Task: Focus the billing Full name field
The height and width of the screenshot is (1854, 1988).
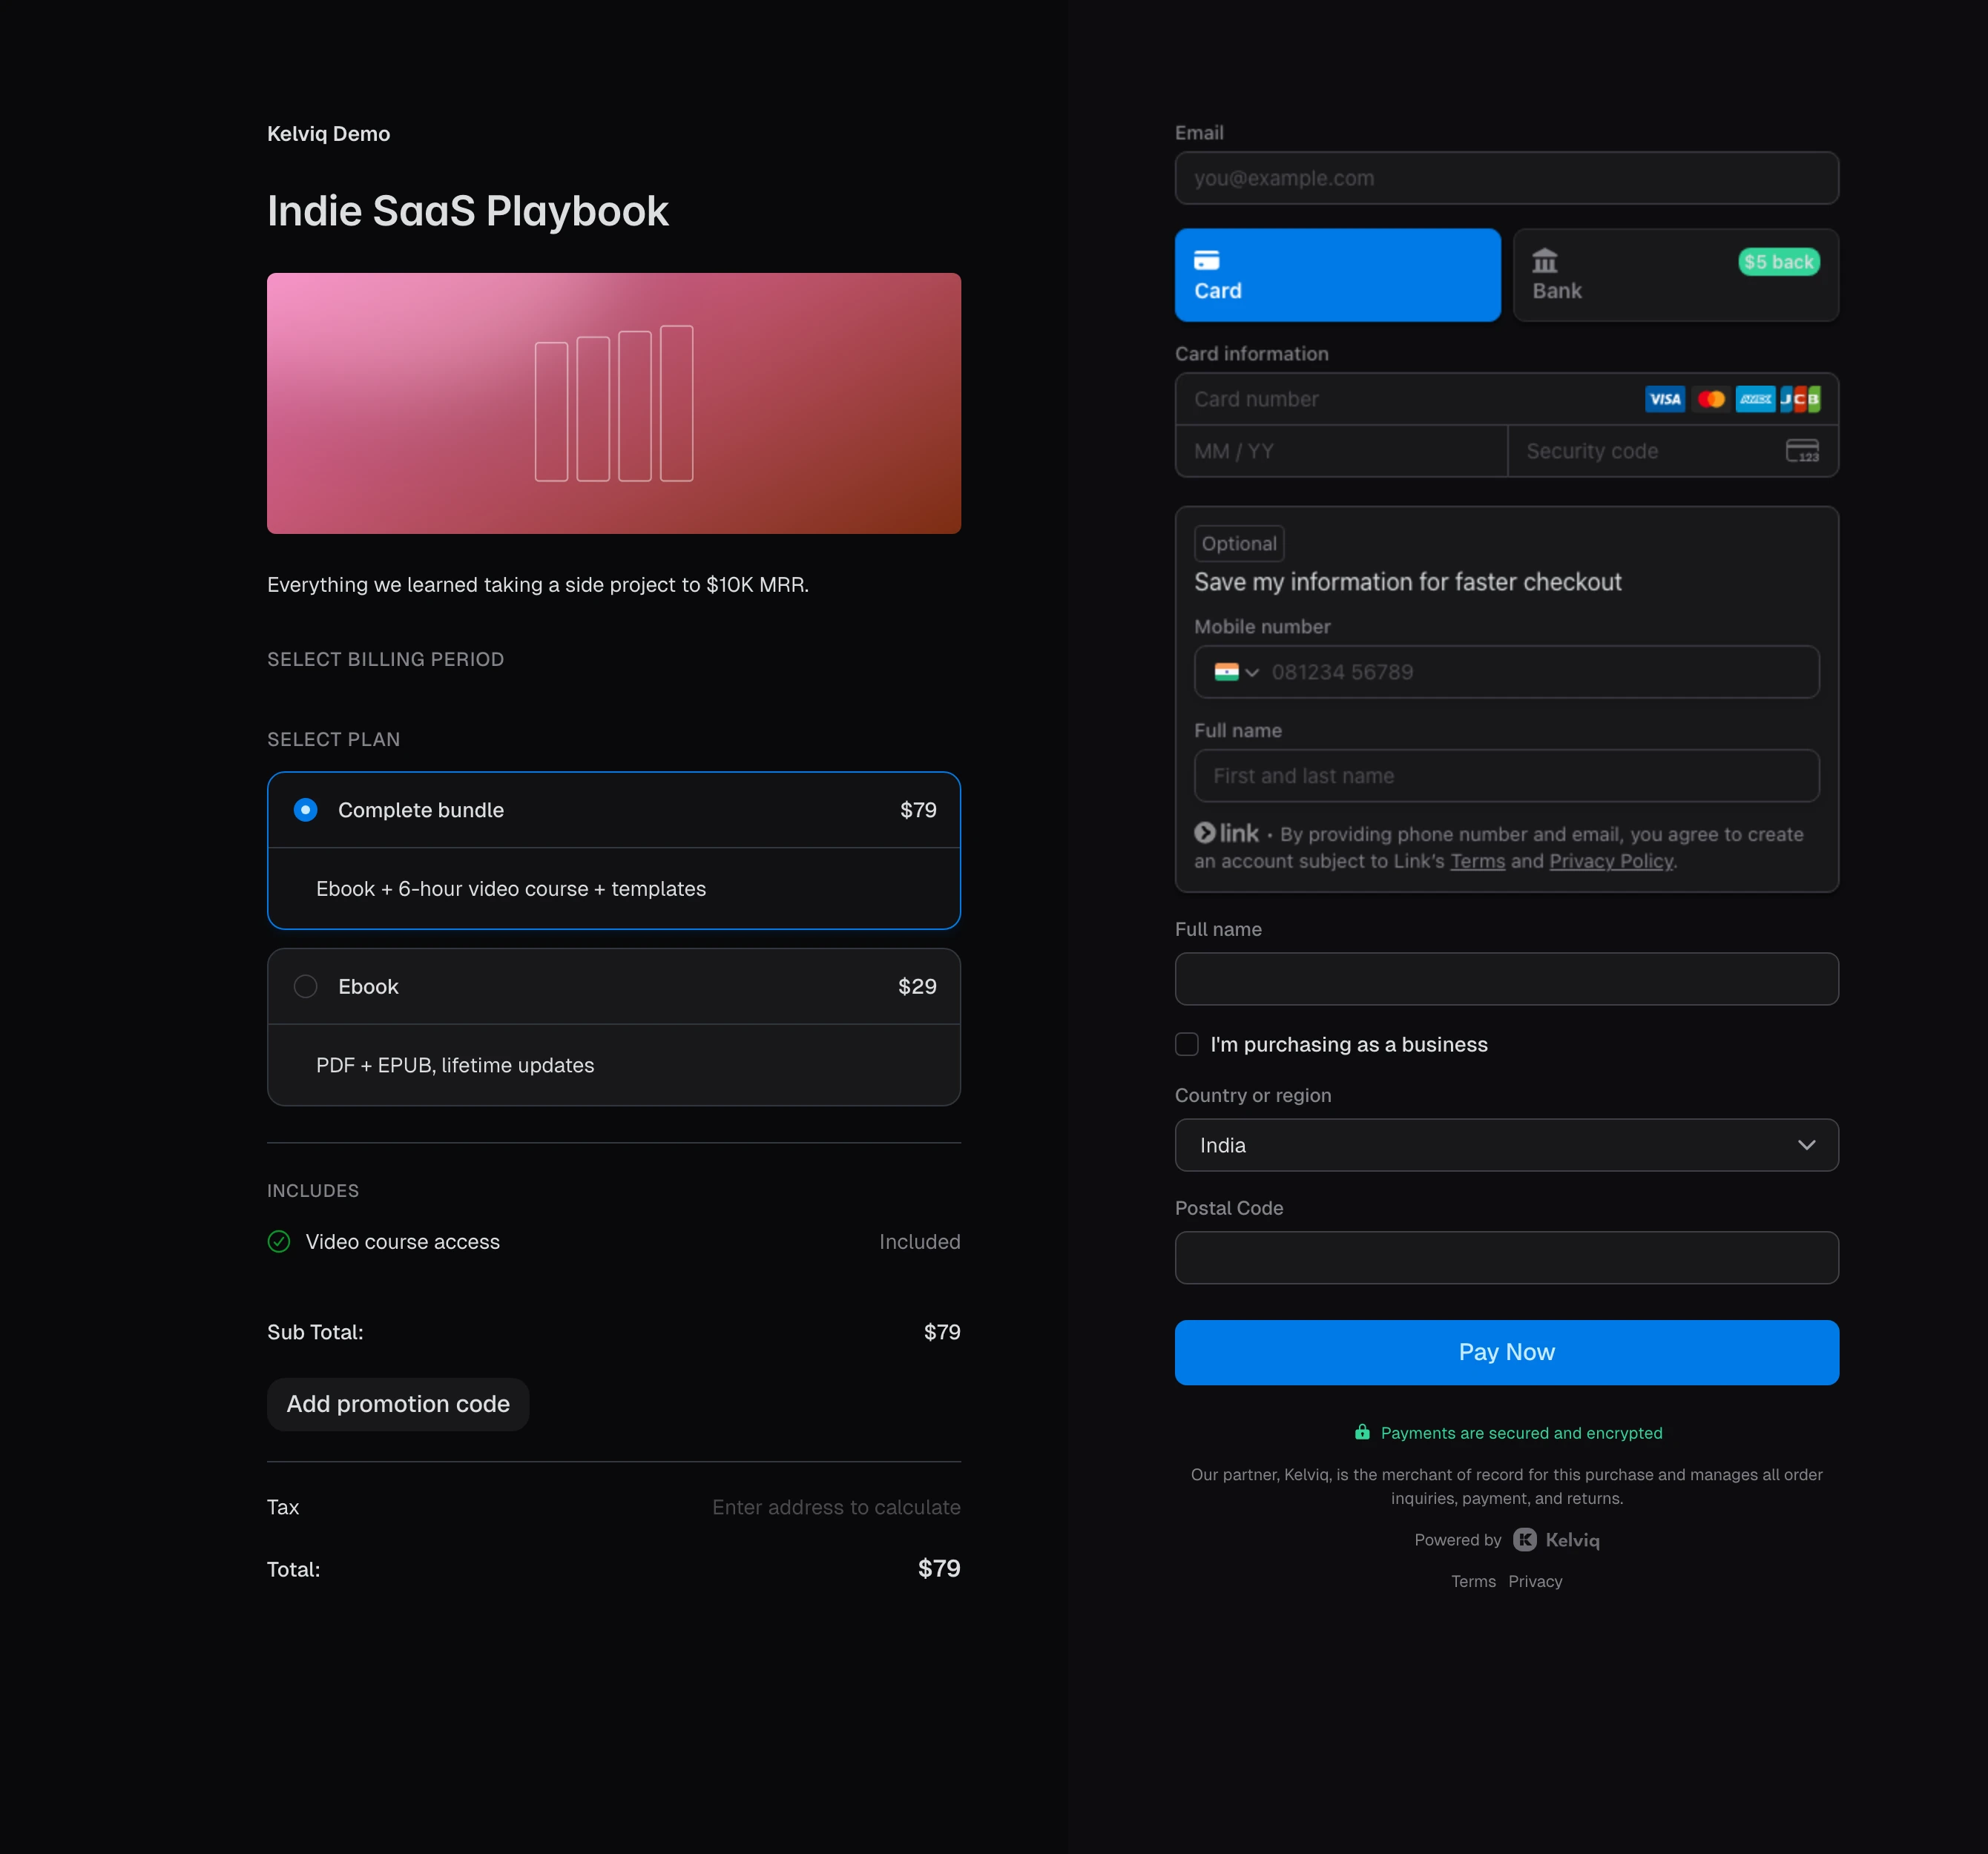Action: 1506,979
